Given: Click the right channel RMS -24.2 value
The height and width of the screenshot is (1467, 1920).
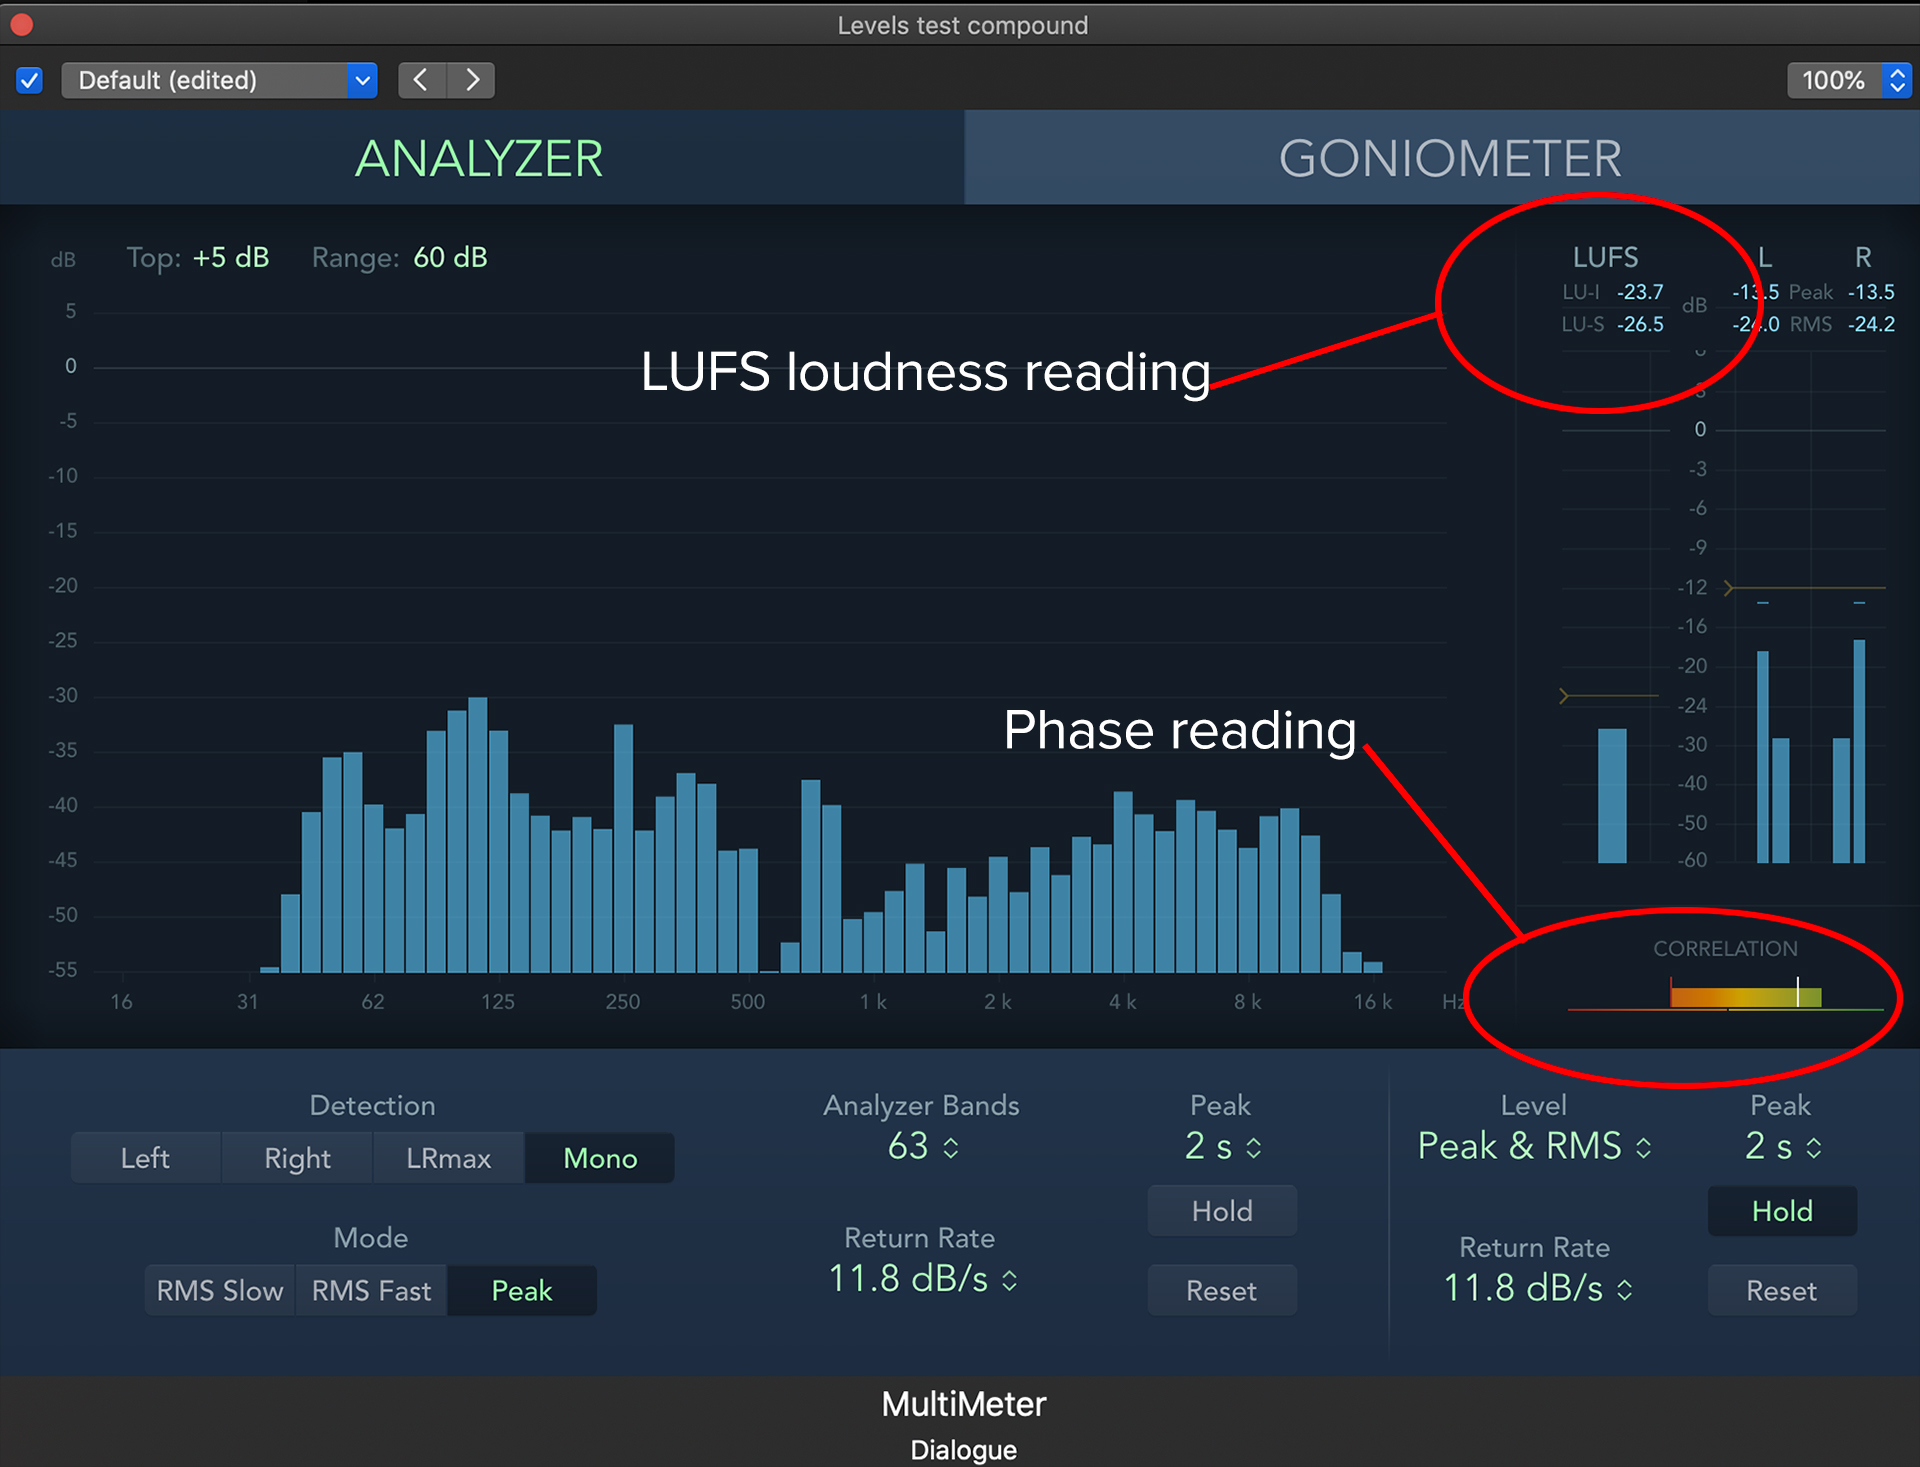Looking at the screenshot, I should pyautogui.click(x=1871, y=324).
